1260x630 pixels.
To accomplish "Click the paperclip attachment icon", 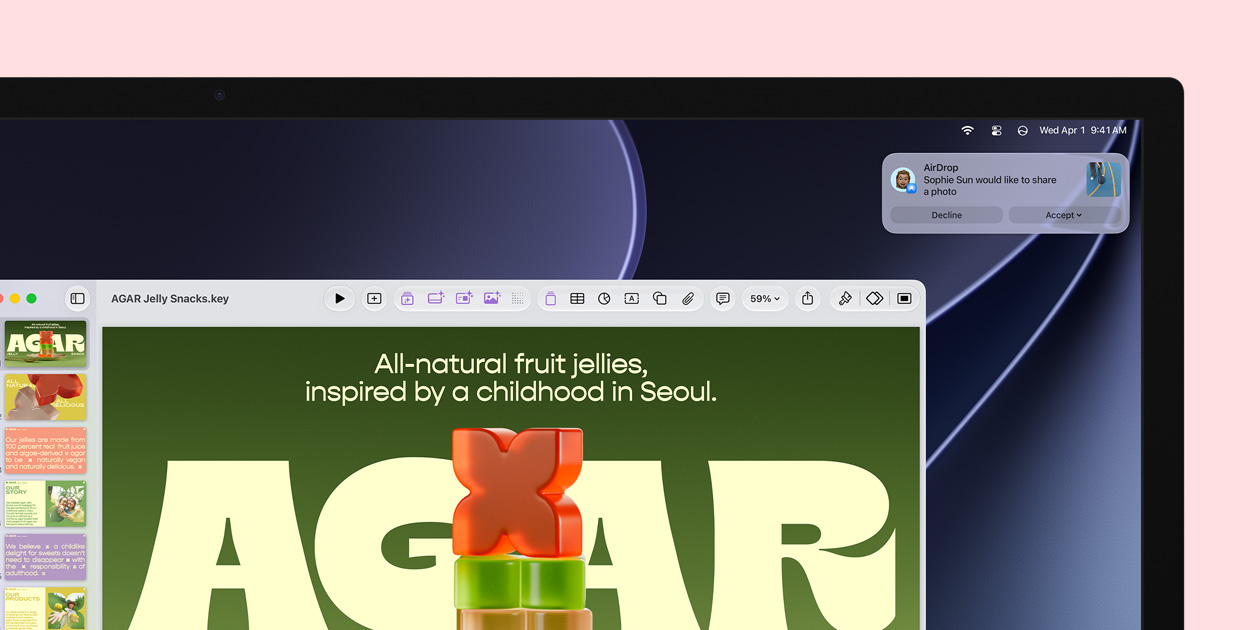I will 688,299.
